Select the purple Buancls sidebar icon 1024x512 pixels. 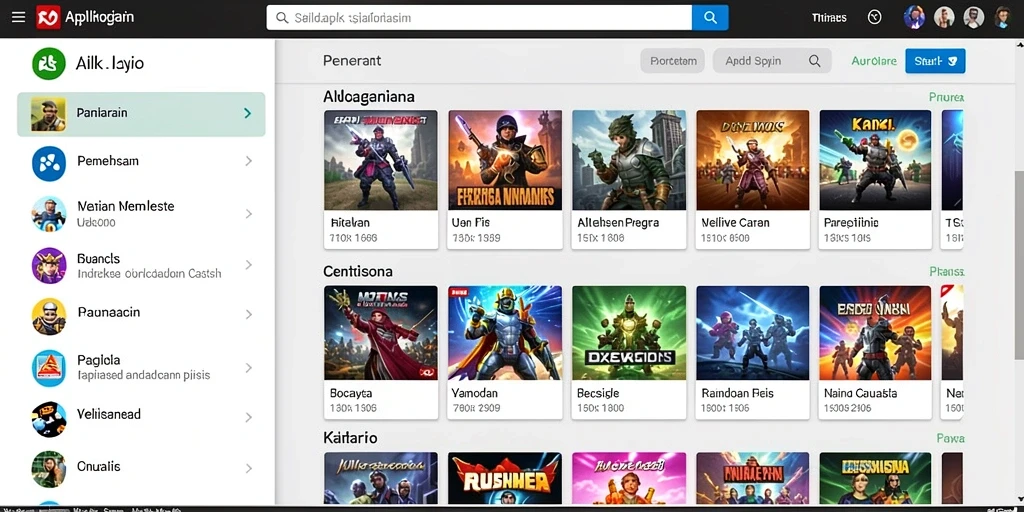49,265
